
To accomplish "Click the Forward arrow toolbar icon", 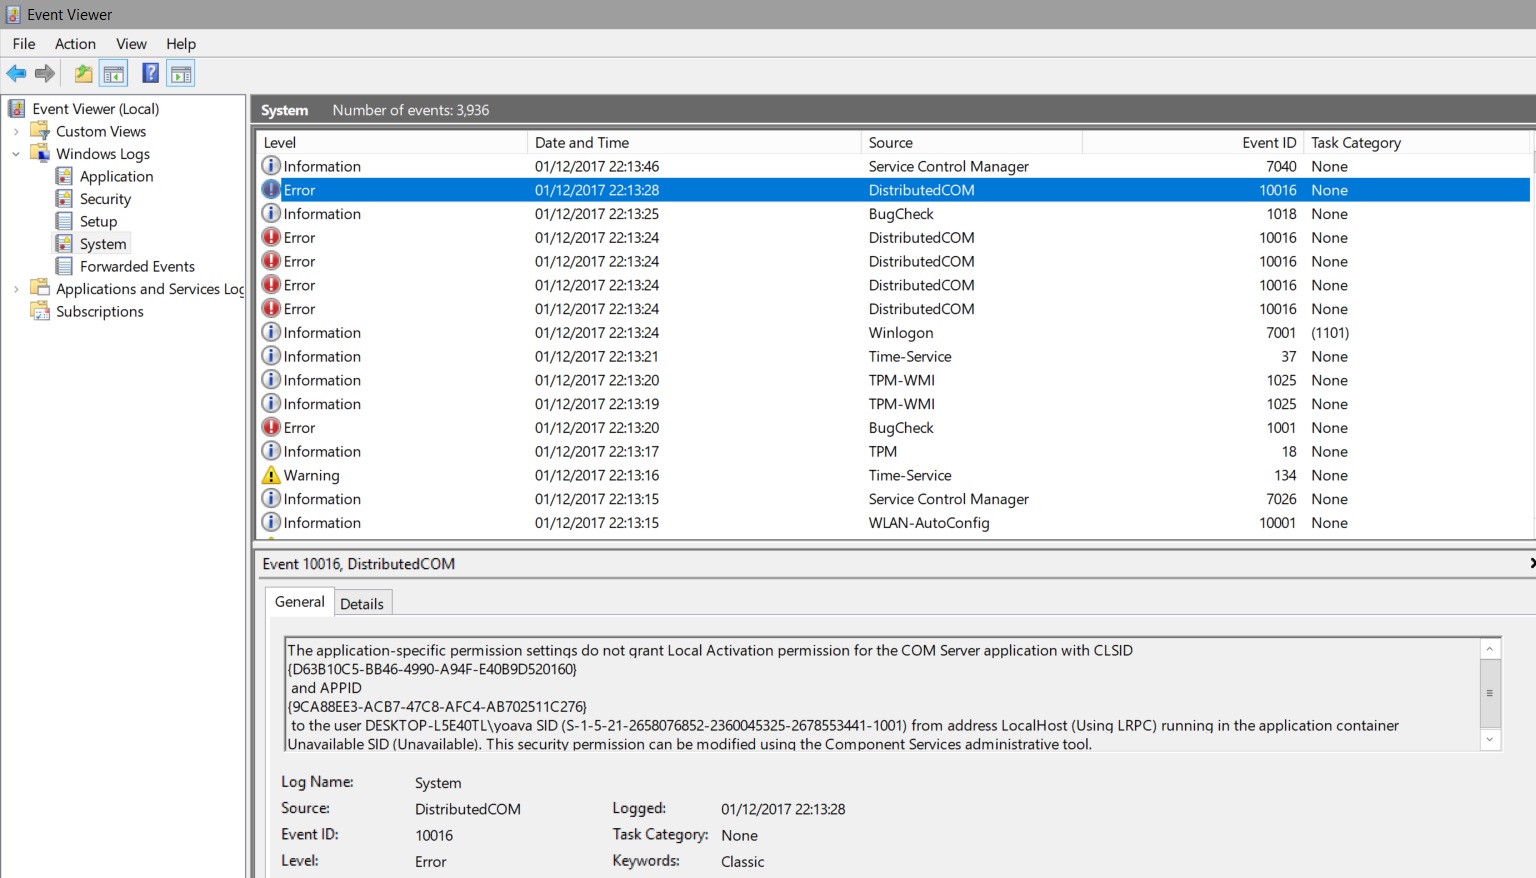I will click(x=45, y=73).
